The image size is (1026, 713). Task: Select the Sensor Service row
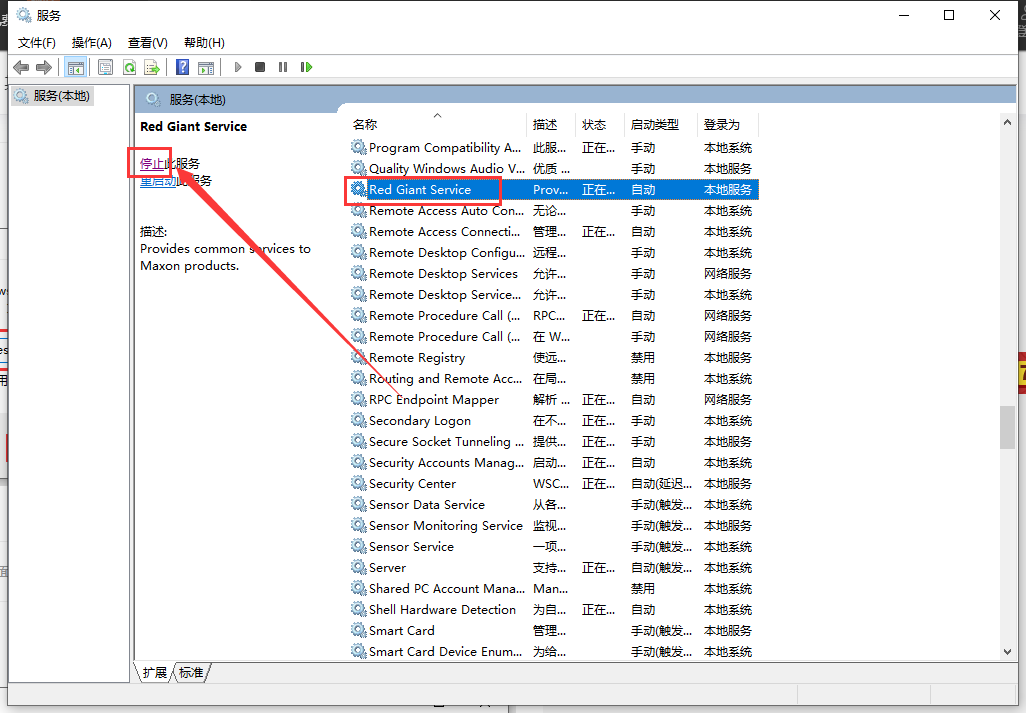(553, 546)
